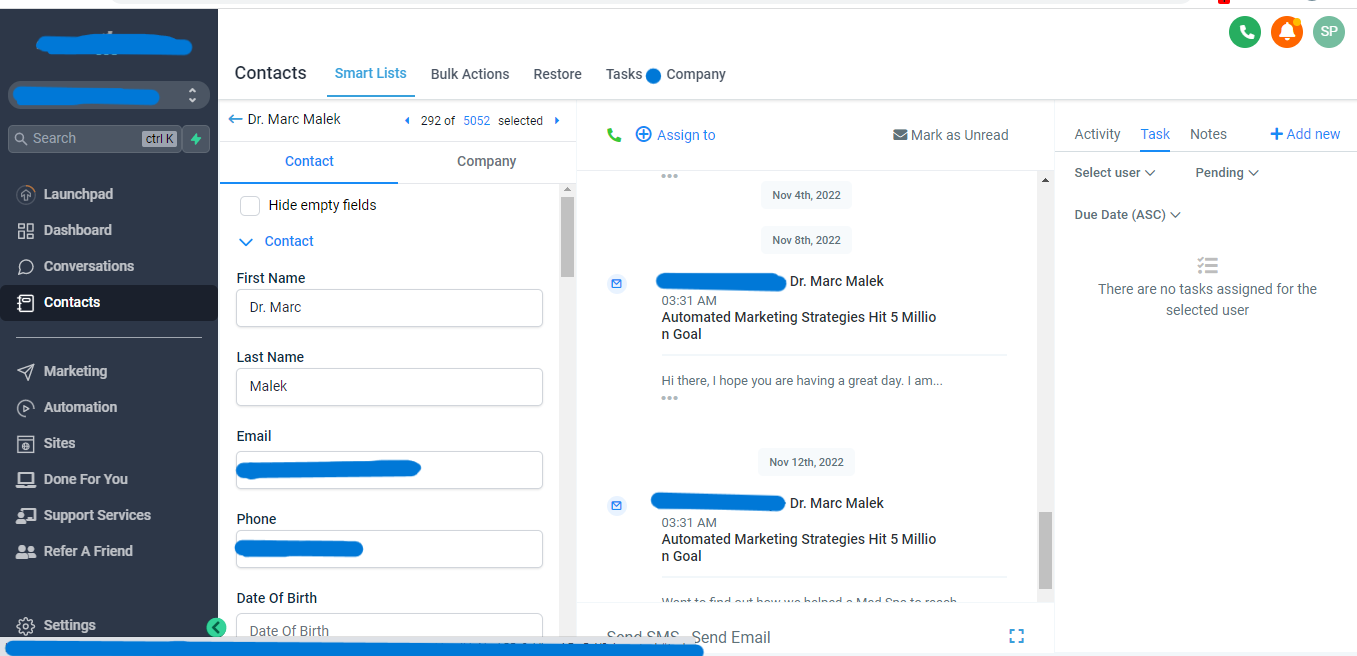Click the email icon on Nov 12th message
Viewport: 1357px width, 656px height.
click(x=617, y=506)
